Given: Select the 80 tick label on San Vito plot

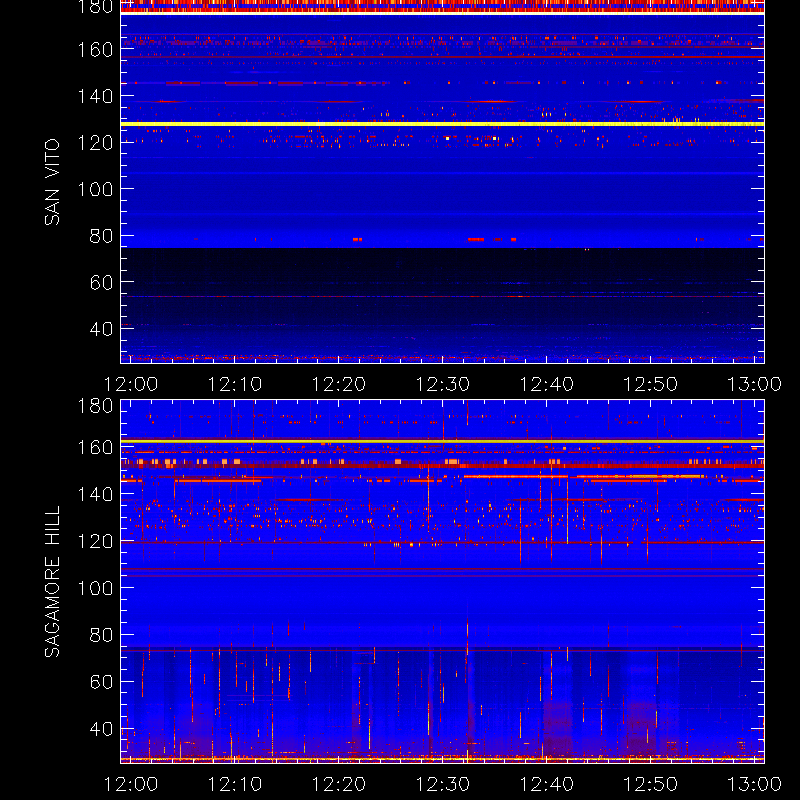Looking at the screenshot, I should click(x=101, y=236).
